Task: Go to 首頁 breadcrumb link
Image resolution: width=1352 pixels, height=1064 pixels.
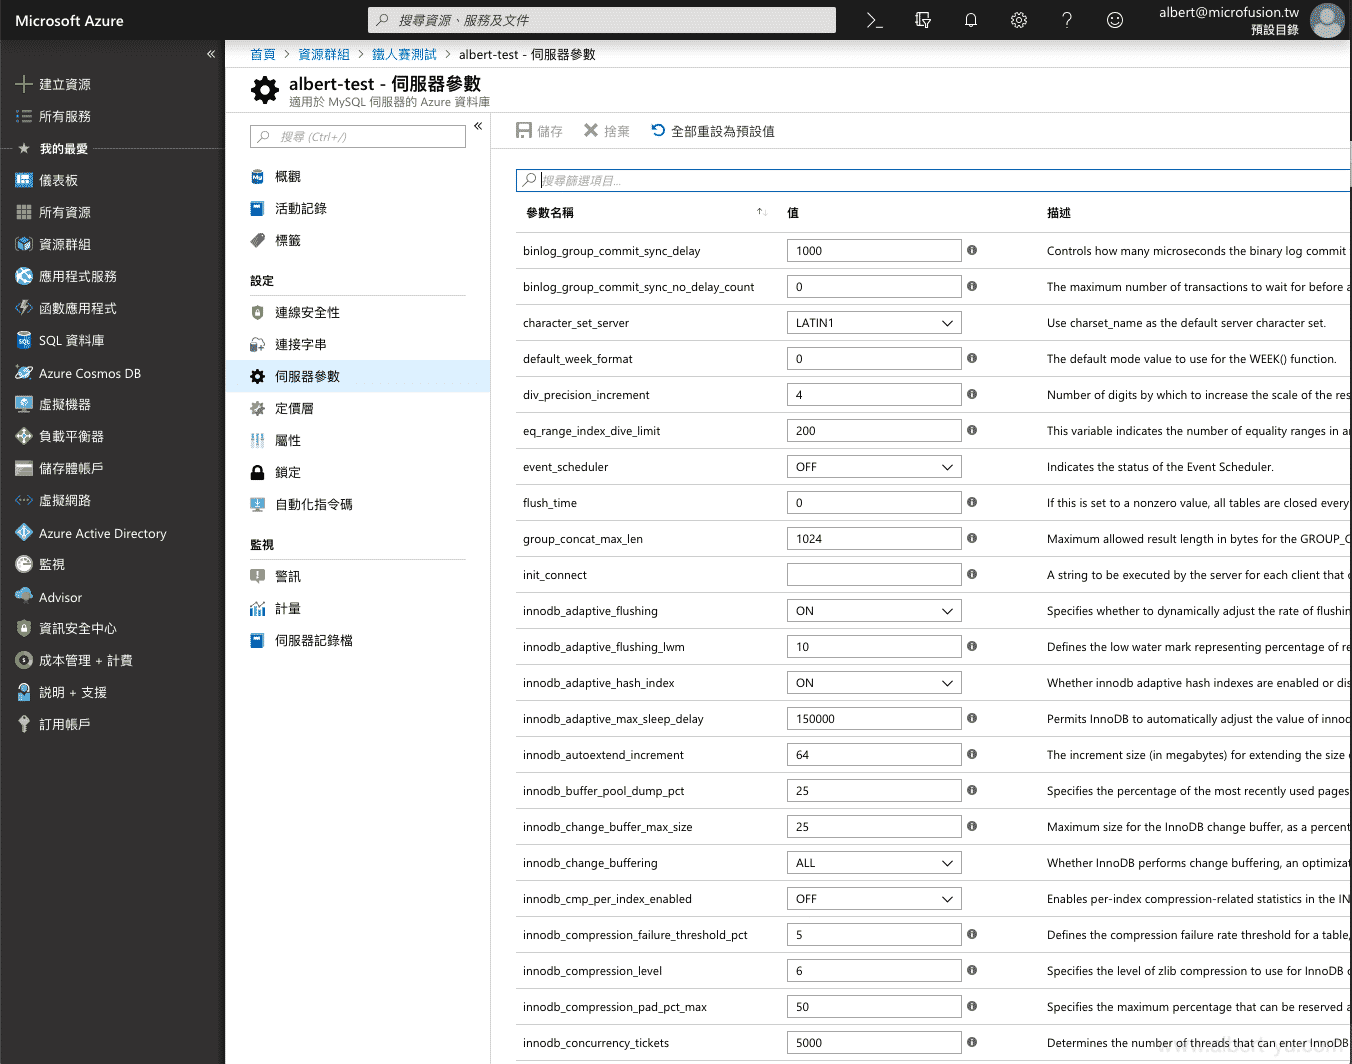Action: pyautogui.click(x=263, y=54)
